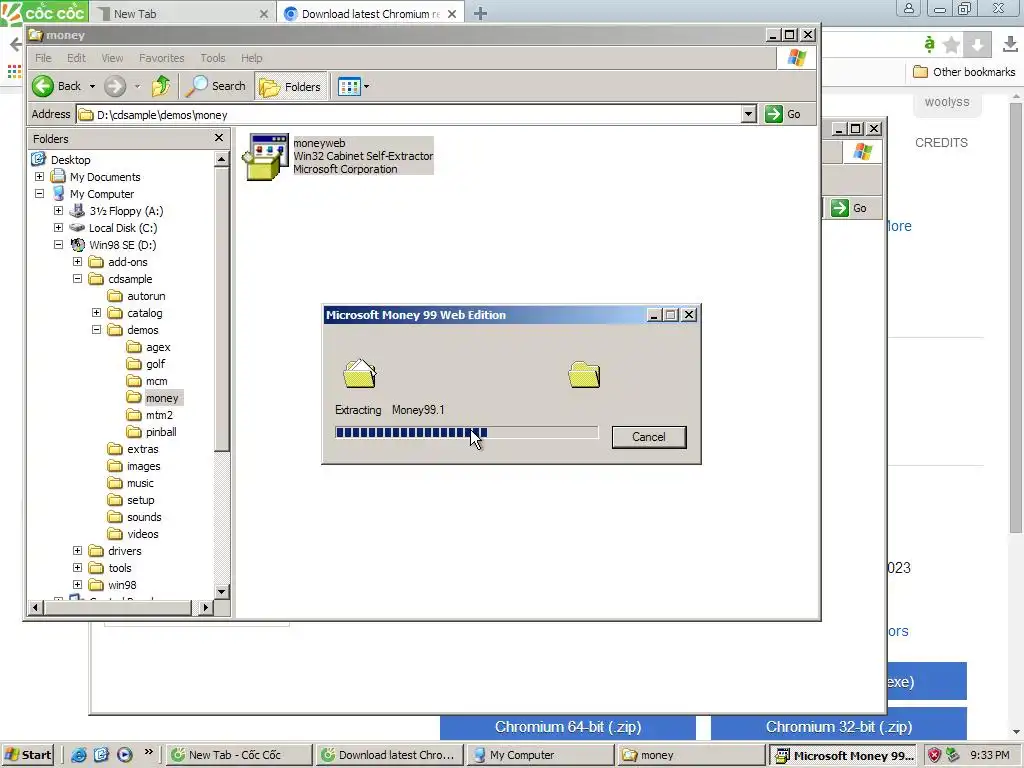This screenshot has width=1024, height=768.
Task: Launch Internet Explorer from Quick Launch
Action: point(78,755)
